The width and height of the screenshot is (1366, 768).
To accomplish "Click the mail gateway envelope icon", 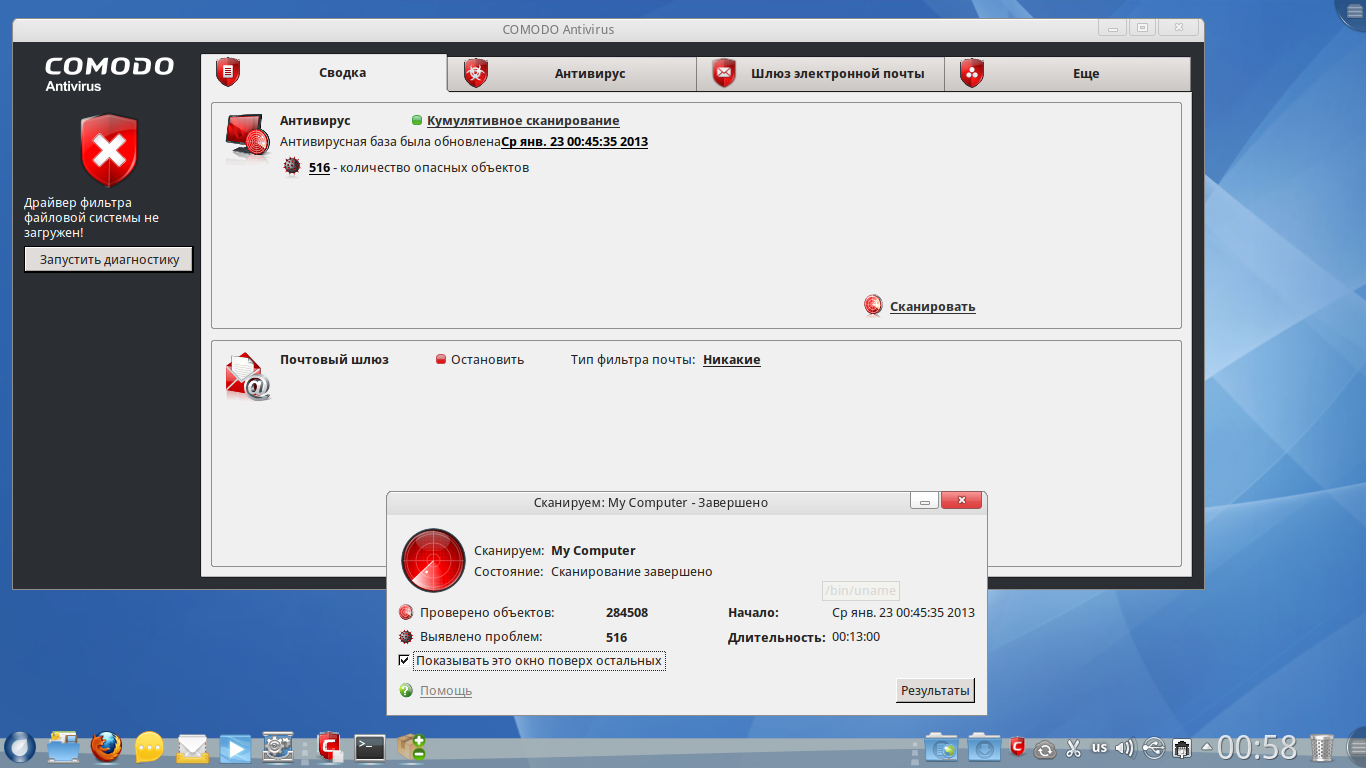I will (x=248, y=377).
